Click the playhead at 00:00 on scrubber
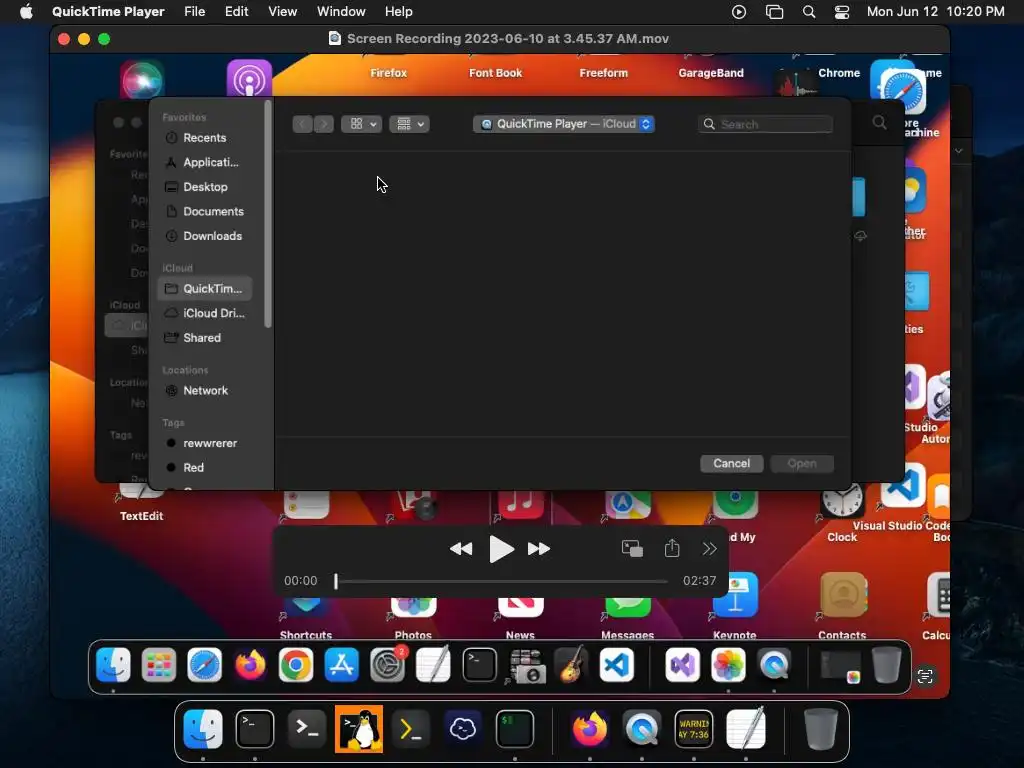Viewport: 1024px width, 768px height. [x=336, y=581]
